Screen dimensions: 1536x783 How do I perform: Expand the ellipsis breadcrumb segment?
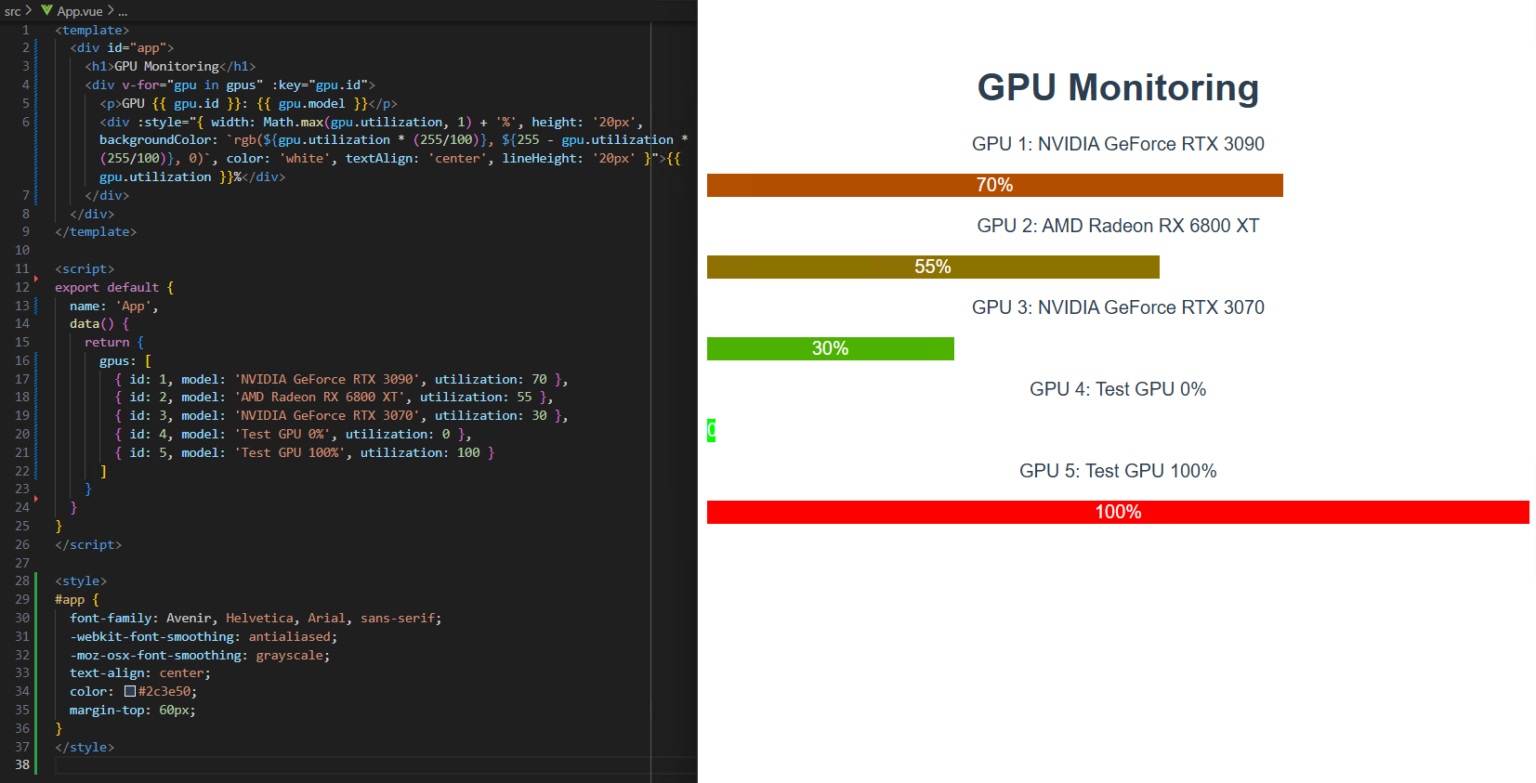pyautogui.click(x=122, y=11)
